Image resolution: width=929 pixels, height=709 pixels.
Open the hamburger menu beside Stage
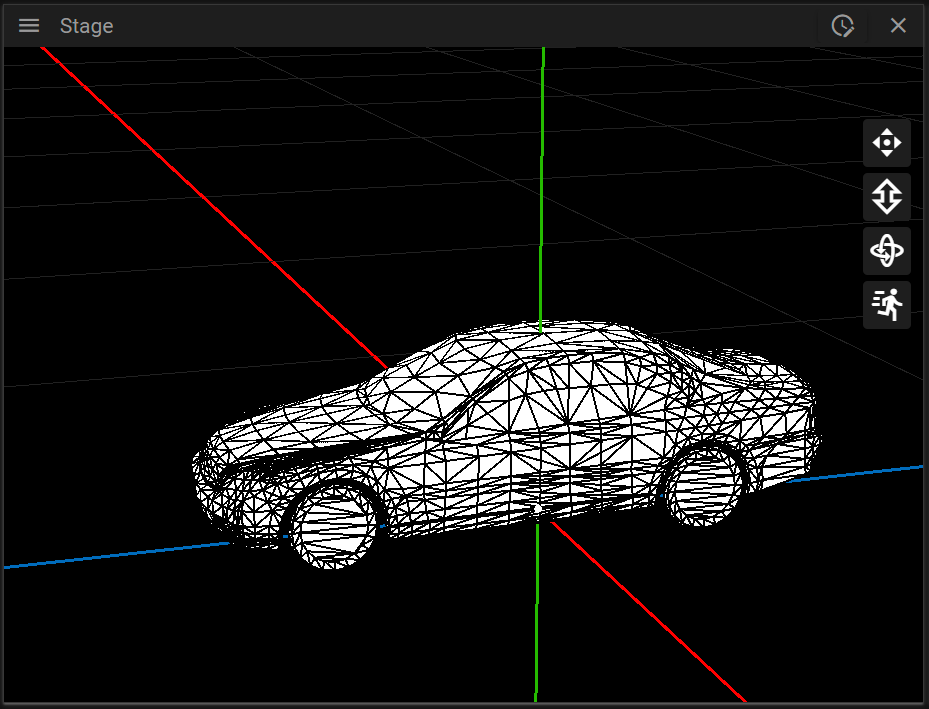tap(29, 26)
